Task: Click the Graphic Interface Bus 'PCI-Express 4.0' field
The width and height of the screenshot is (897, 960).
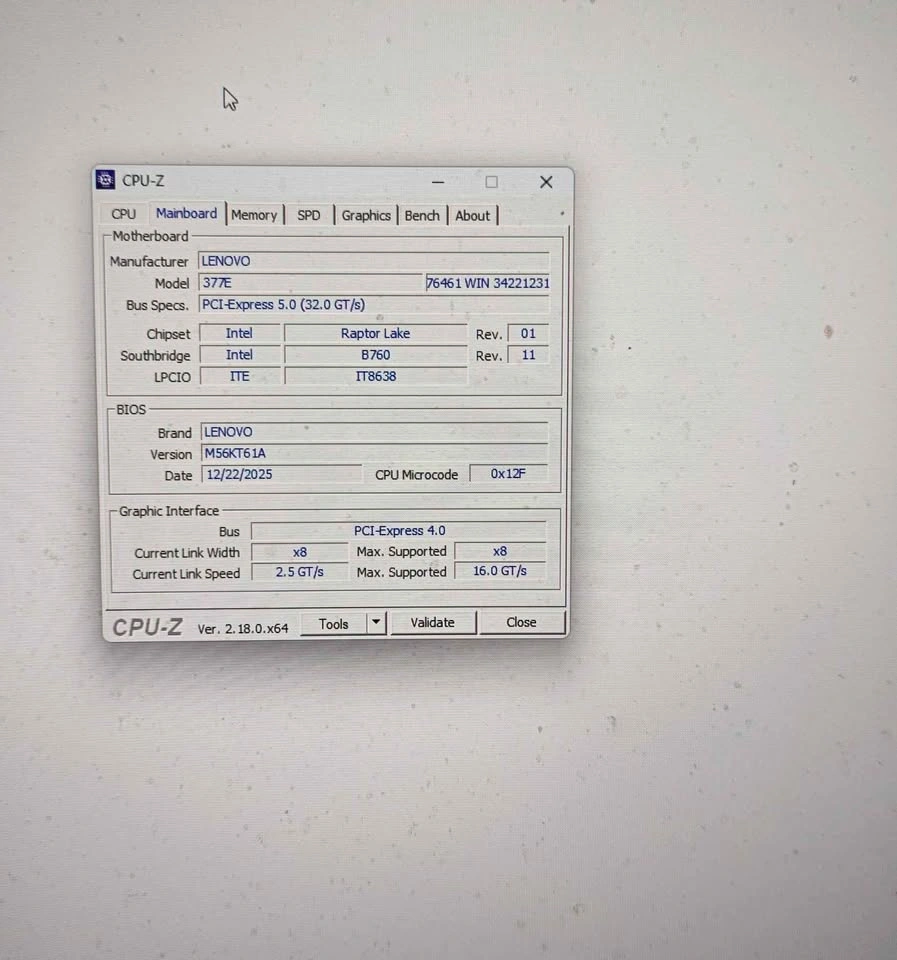Action: coord(399,530)
